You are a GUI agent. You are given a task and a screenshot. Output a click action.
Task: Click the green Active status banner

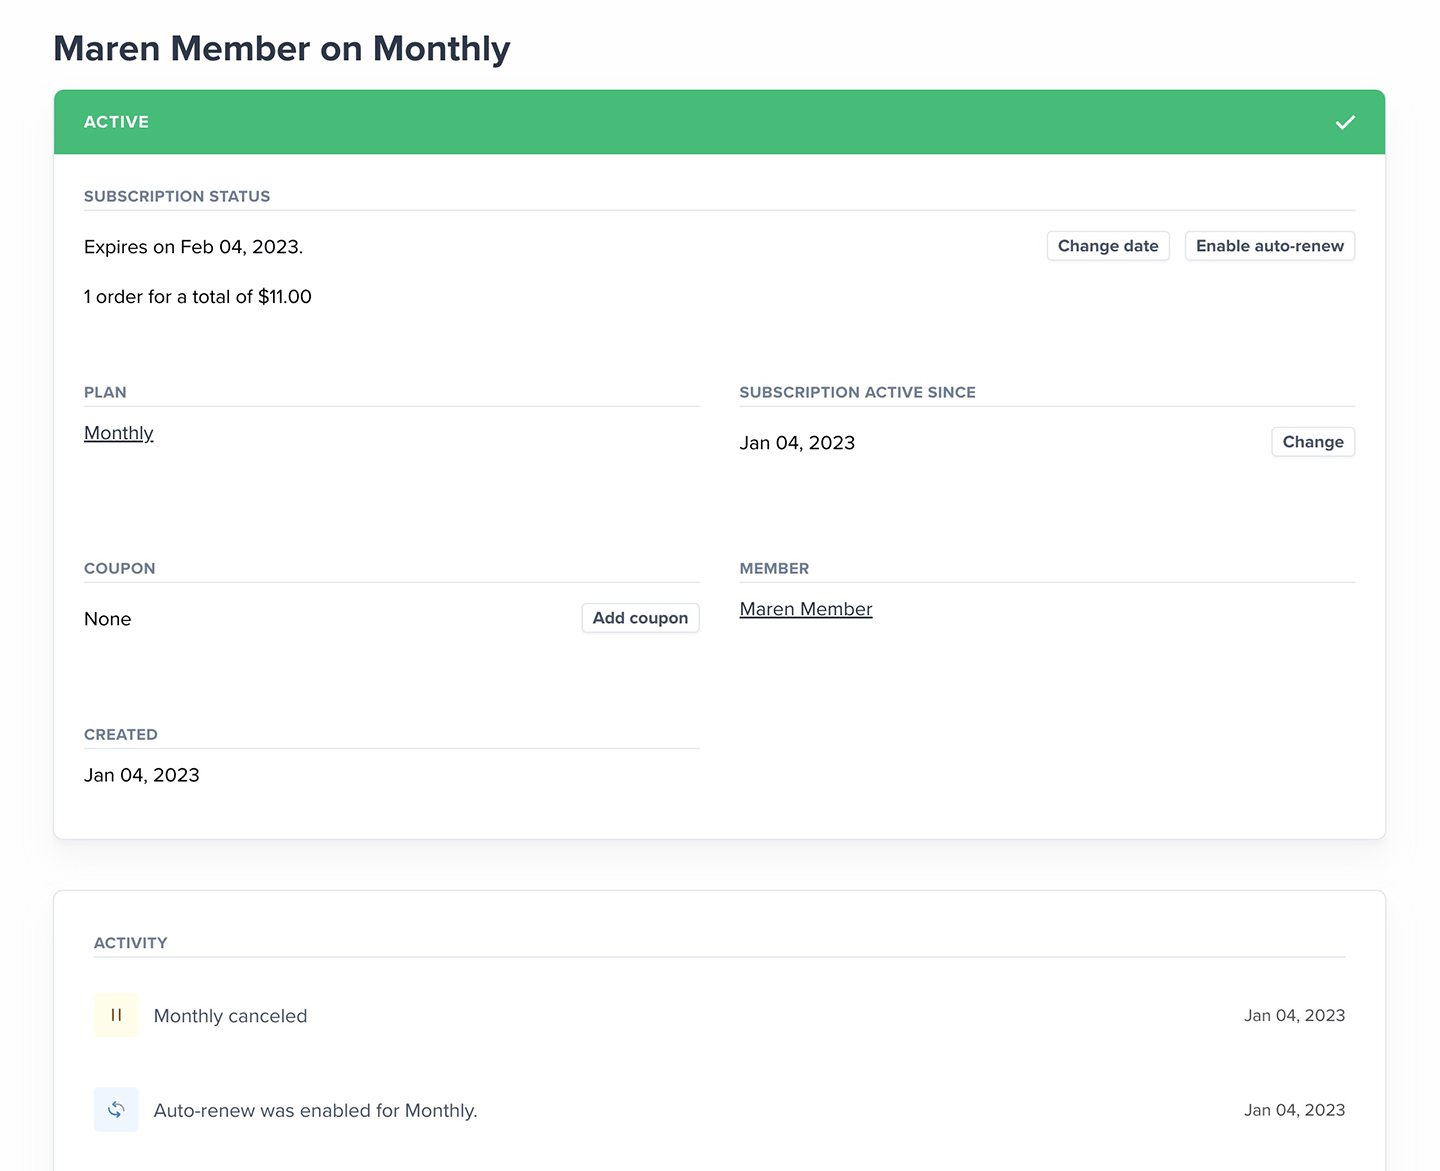click(x=700, y=122)
